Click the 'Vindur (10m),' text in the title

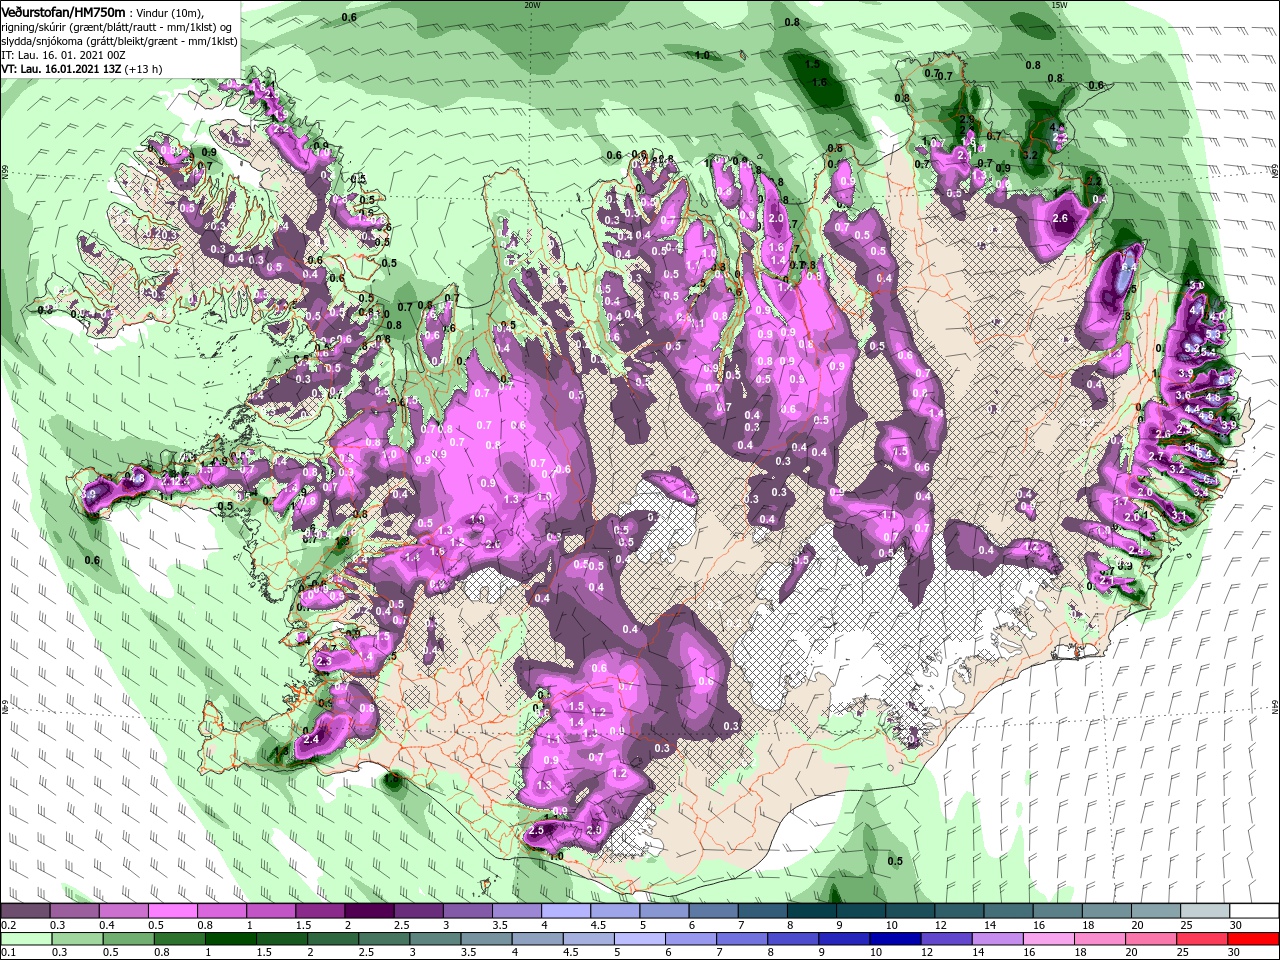coord(170,12)
